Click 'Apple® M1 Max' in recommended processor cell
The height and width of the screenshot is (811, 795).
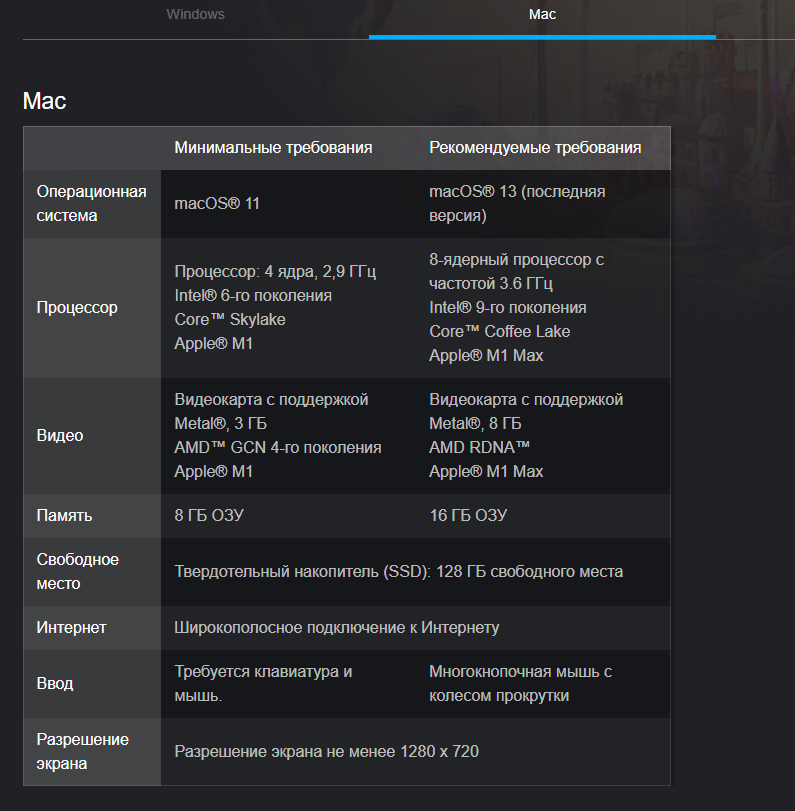click(x=486, y=356)
